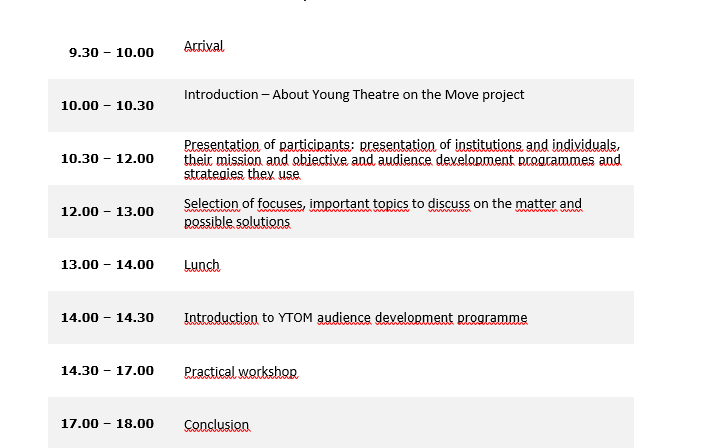Select the word Arrival in the schedule
Viewport: 706px width, 448px height.
[x=204, y=46]
